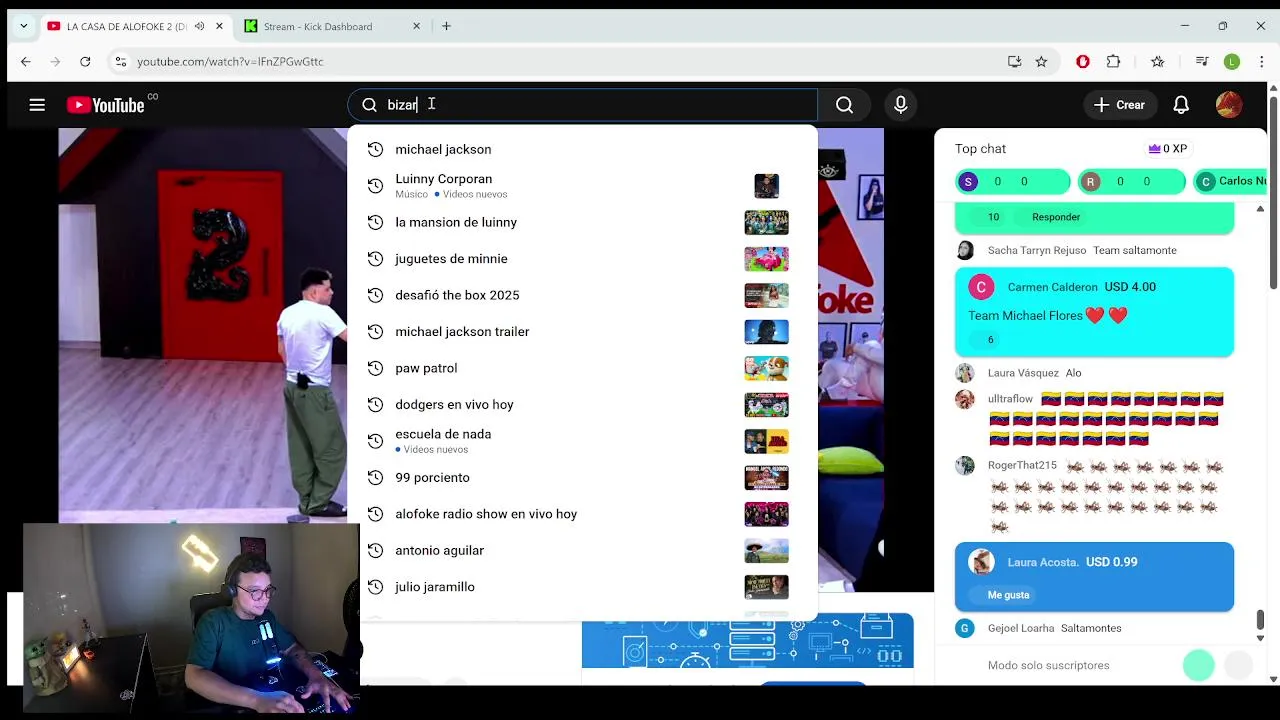This screenshot has width=1280, height=720.
Task: Open Carmen Calderon's USD 4.00 Super Chat
Action: [1094, 312]
